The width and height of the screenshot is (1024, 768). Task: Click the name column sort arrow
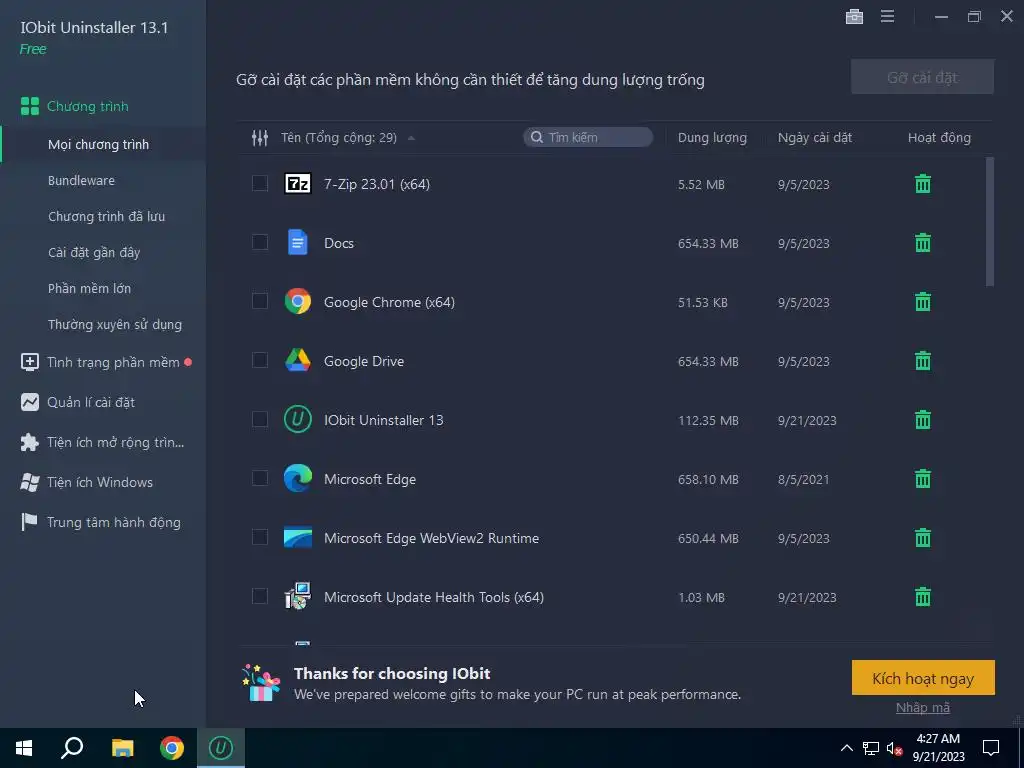tap(411, 138)
